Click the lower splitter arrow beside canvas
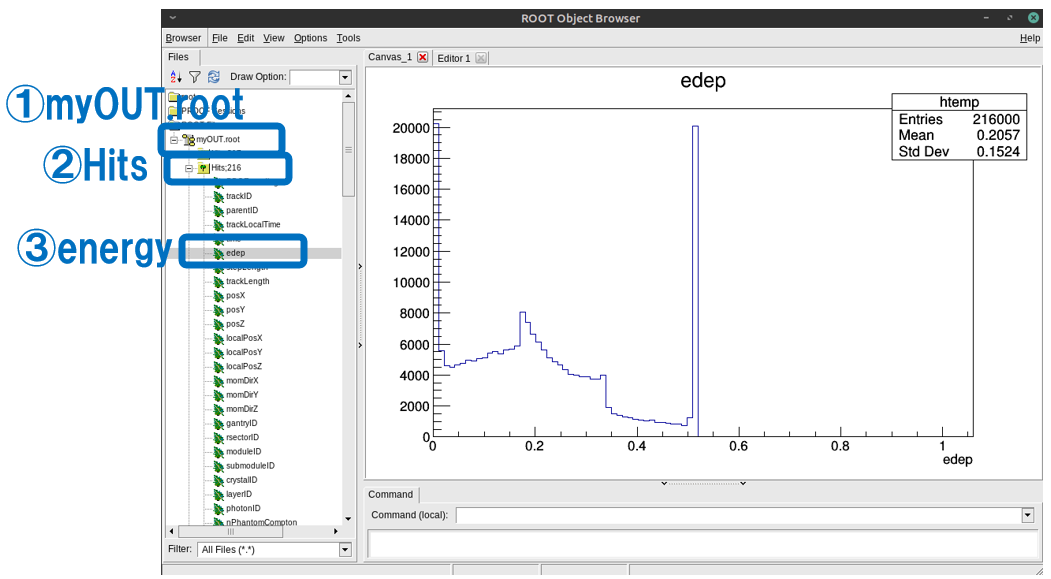Image resolution: width=1051 pixels, height=579 pixels. pos(360,346)
